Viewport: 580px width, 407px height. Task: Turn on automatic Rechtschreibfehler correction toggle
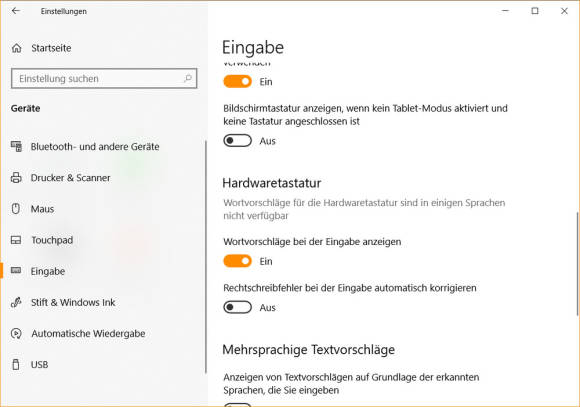coord(237,307)
